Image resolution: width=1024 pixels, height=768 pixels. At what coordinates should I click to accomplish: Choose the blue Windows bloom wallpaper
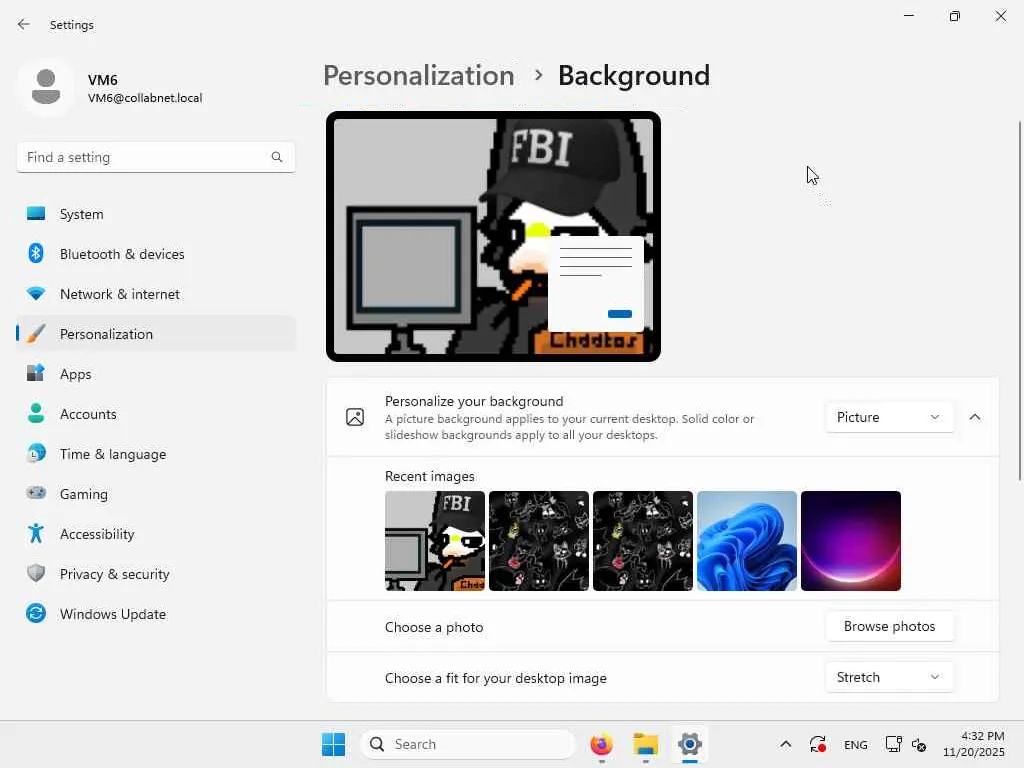click(x=746, y=541)
